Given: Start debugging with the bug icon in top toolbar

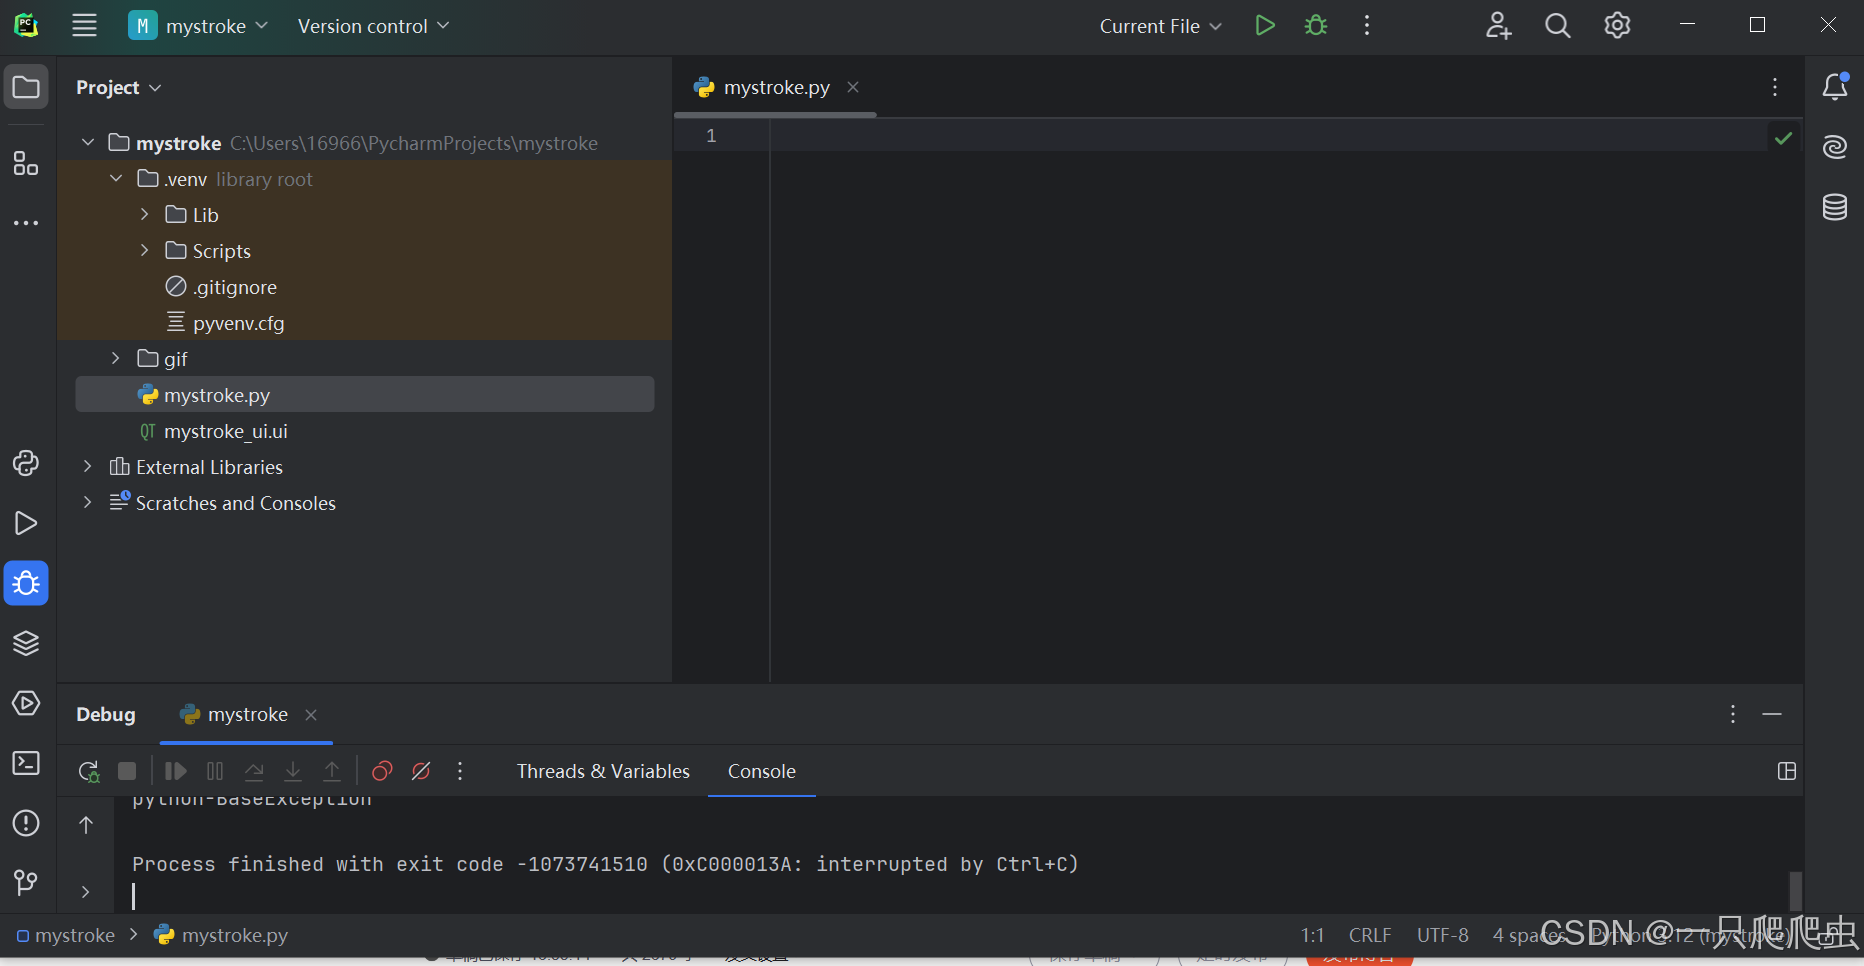Looking at the screenshot, I should point(1316,26).
